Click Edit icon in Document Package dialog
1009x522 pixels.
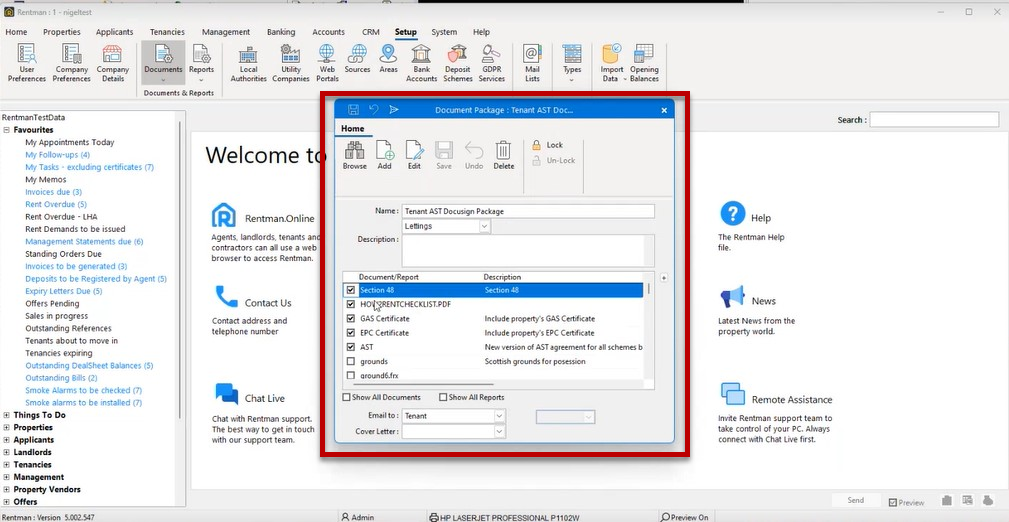(414, 155)
